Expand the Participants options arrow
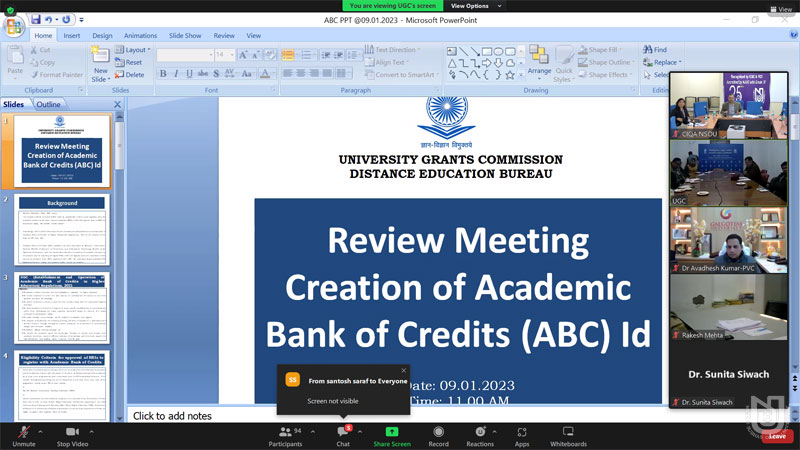 coord(313,432)
